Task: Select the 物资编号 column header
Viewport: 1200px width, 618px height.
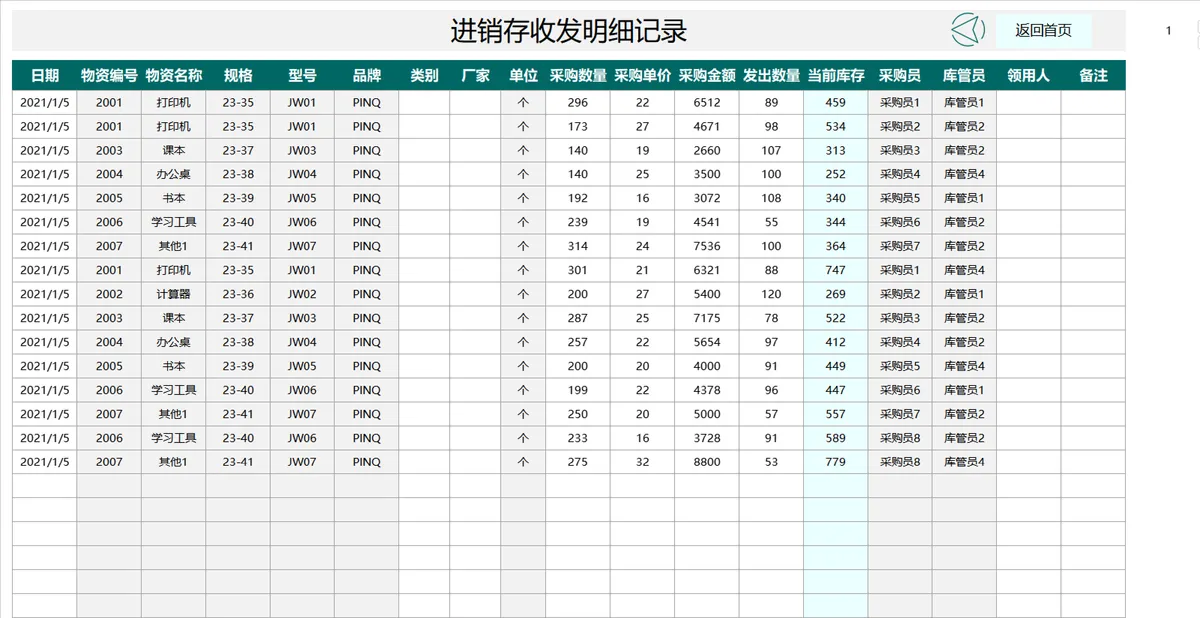Action: click(109, 75)
